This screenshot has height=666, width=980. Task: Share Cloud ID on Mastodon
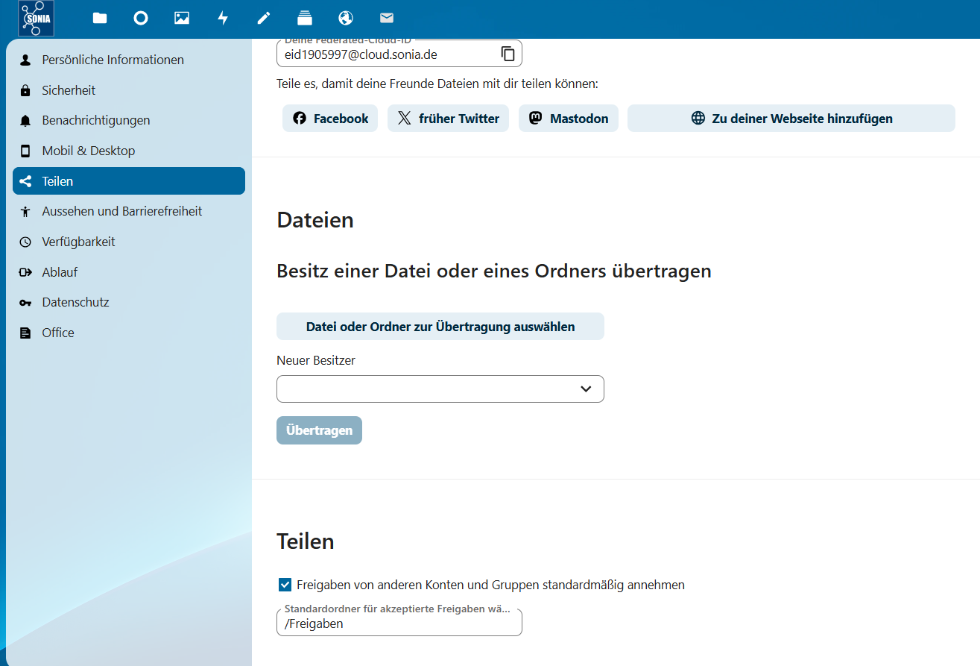(x=568, y=118)
